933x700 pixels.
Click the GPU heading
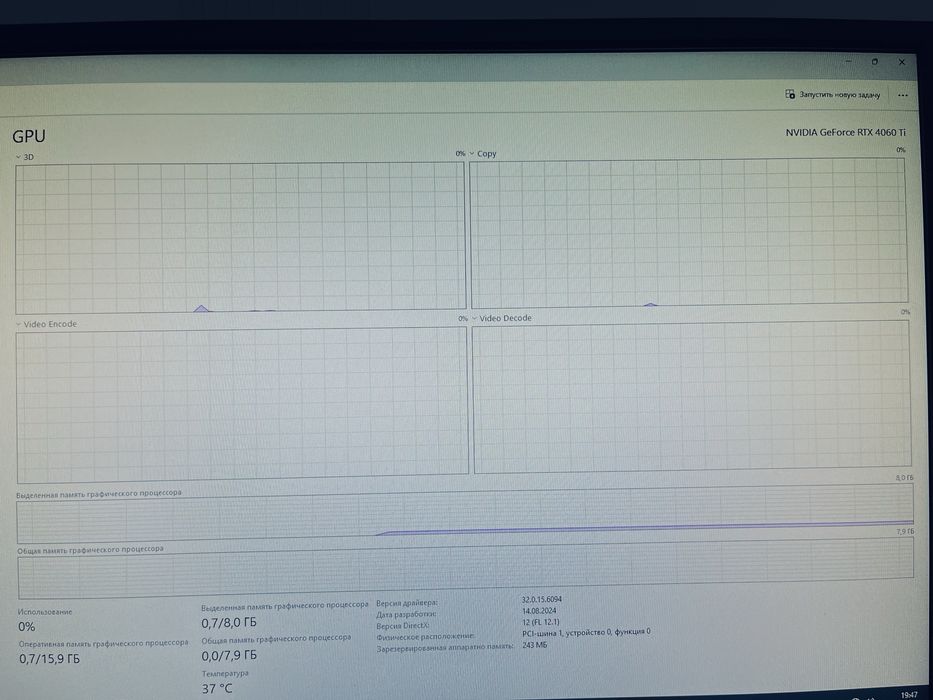(29, 136)
